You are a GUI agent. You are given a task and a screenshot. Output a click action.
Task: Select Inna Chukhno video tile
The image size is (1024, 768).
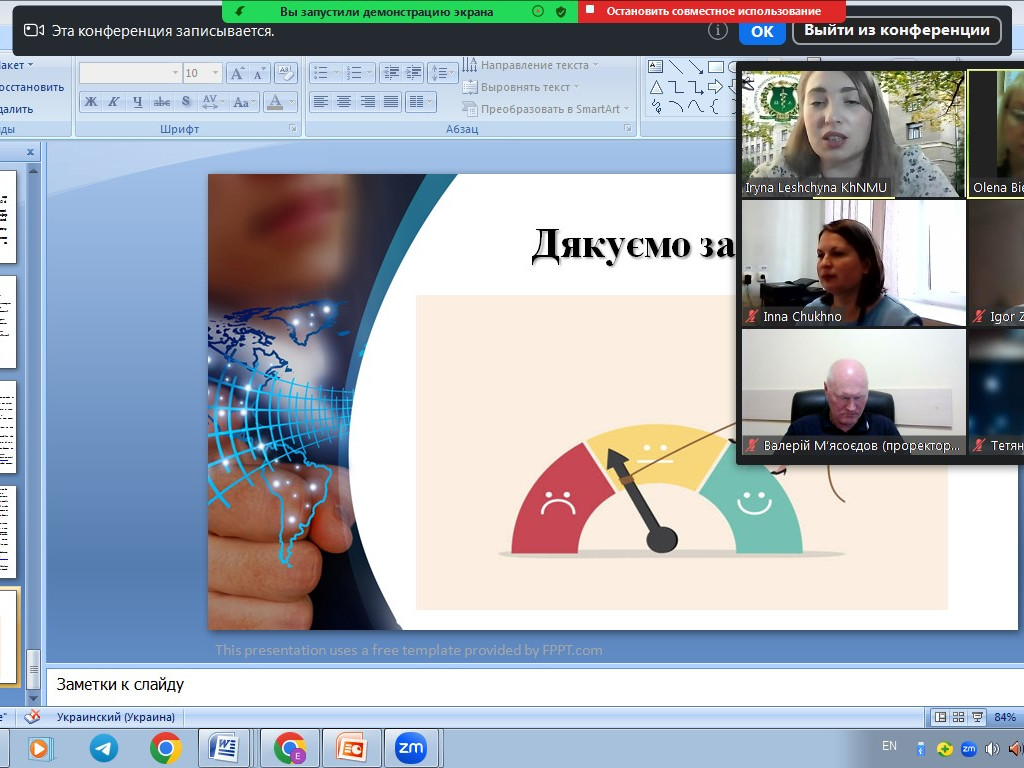pyautogui.click(x=854, y=263)
